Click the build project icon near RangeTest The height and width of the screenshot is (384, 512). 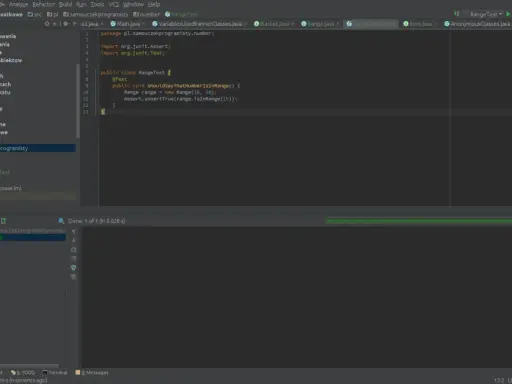tap(456, 14)
